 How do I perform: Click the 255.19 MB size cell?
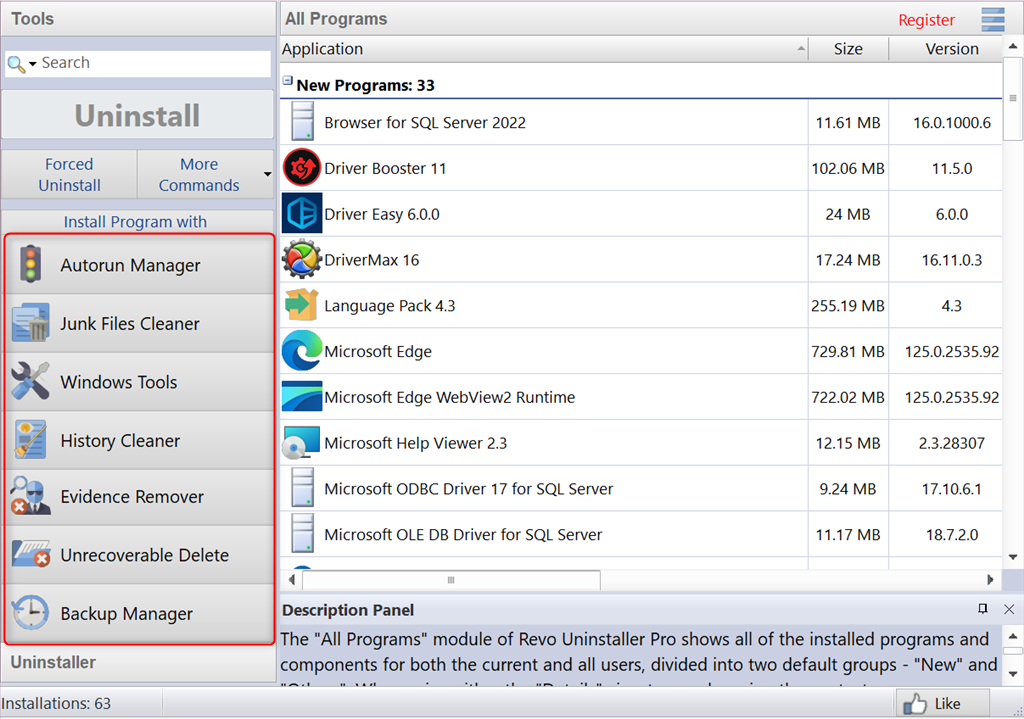848,306
